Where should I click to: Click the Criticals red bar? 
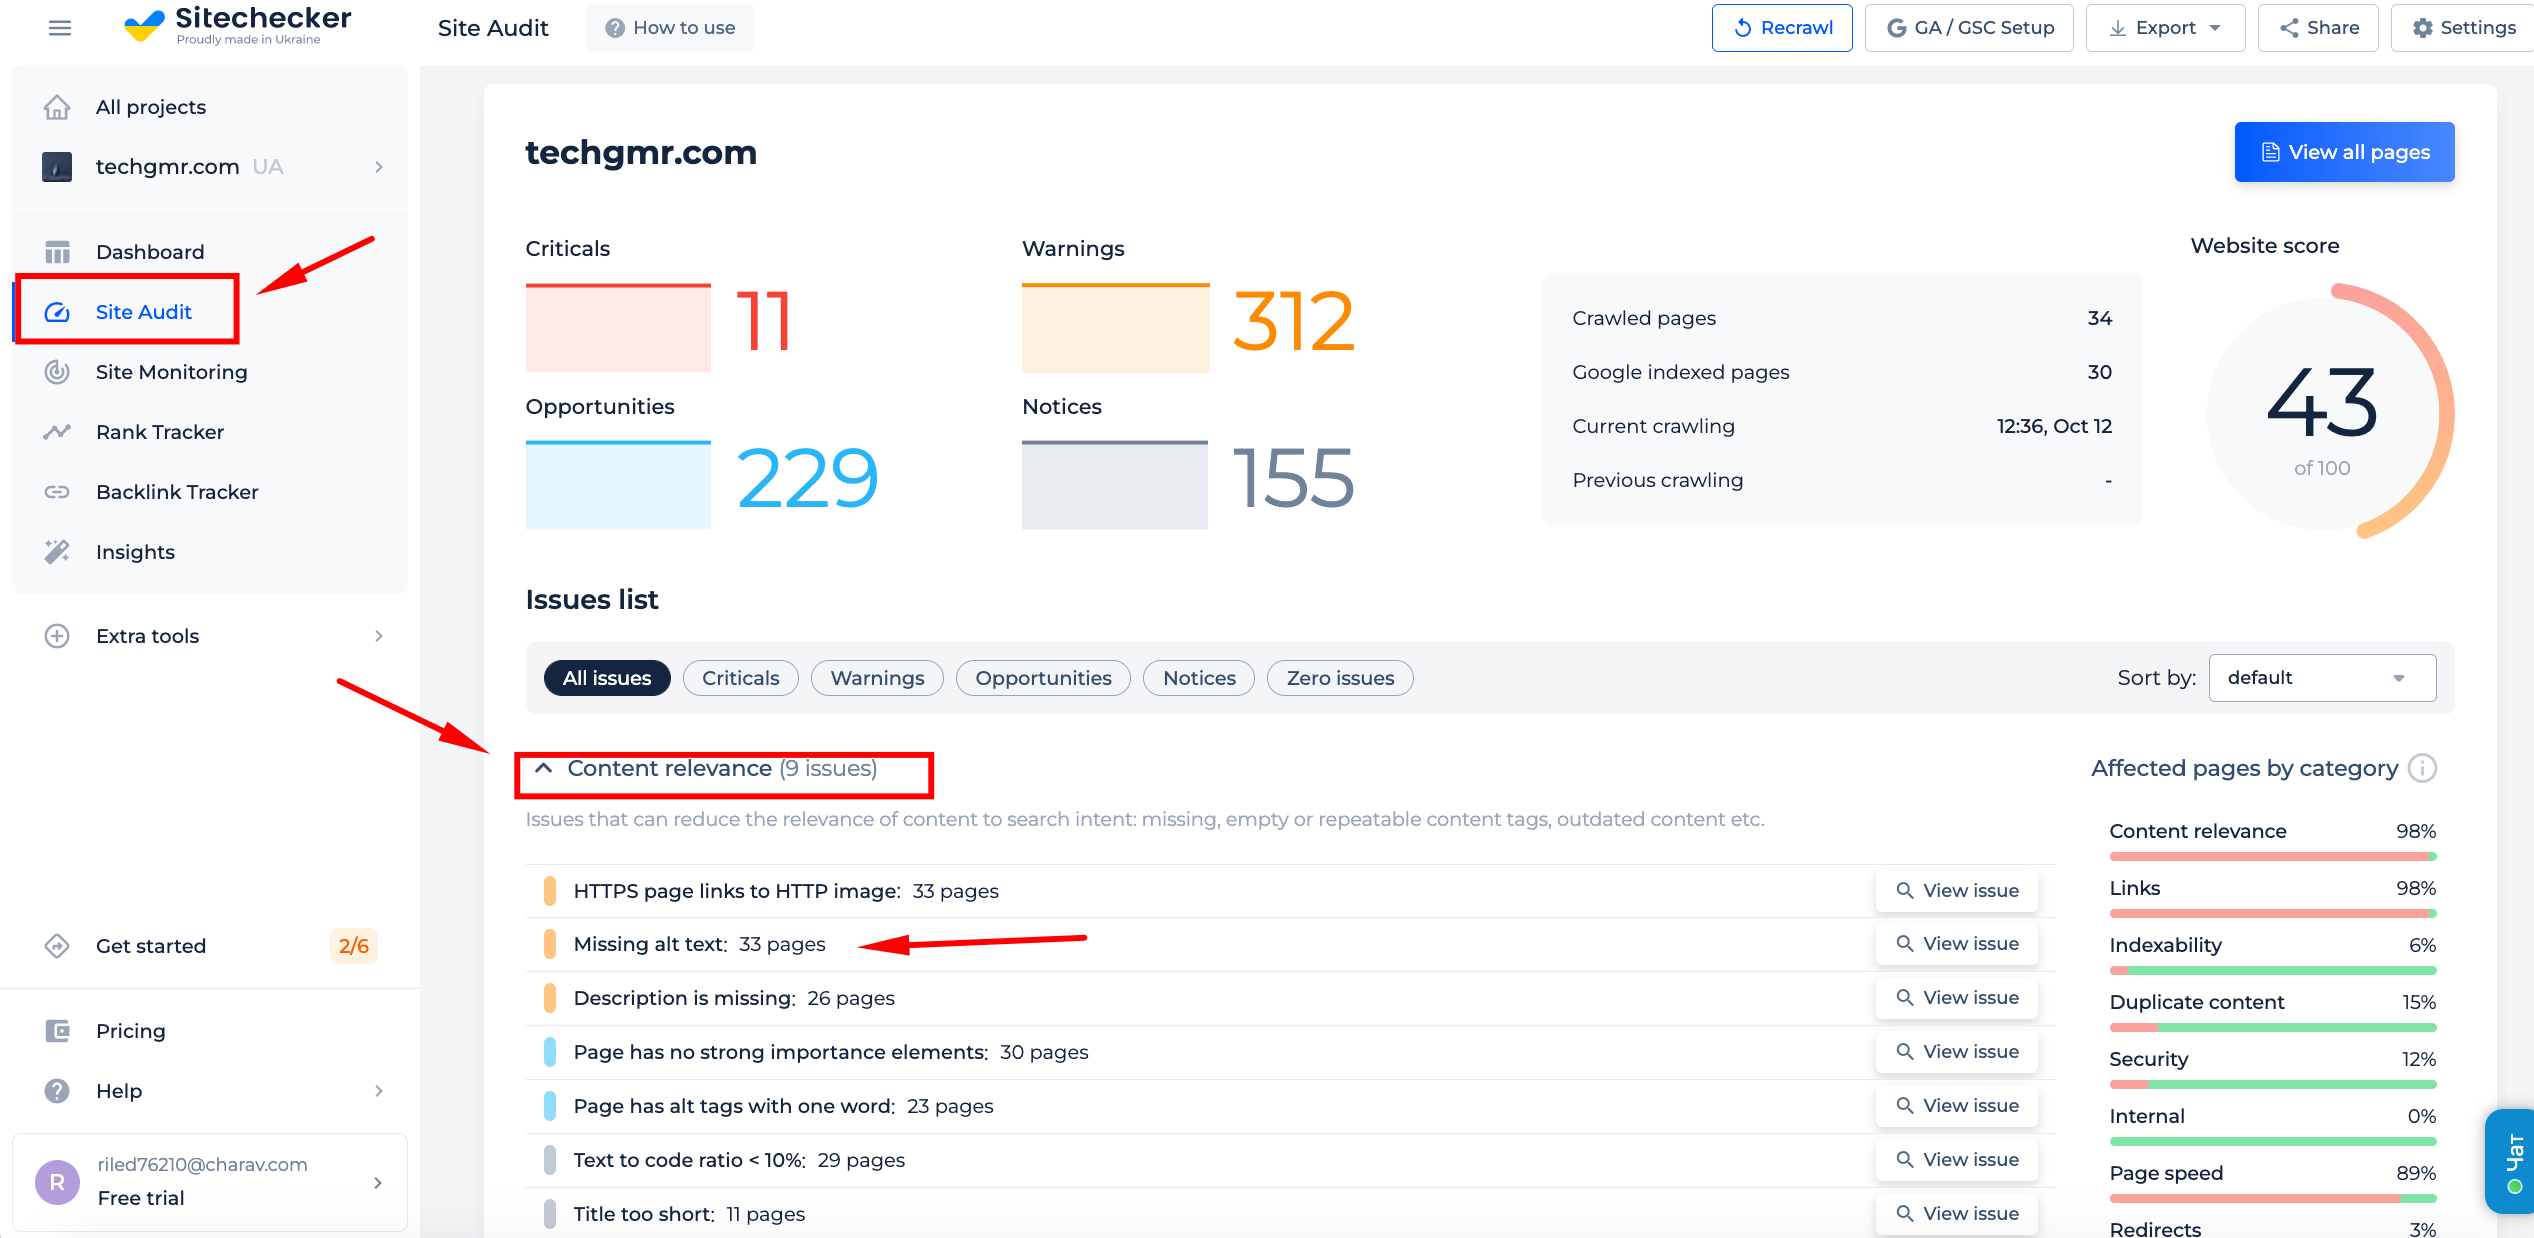coord(618,328)
